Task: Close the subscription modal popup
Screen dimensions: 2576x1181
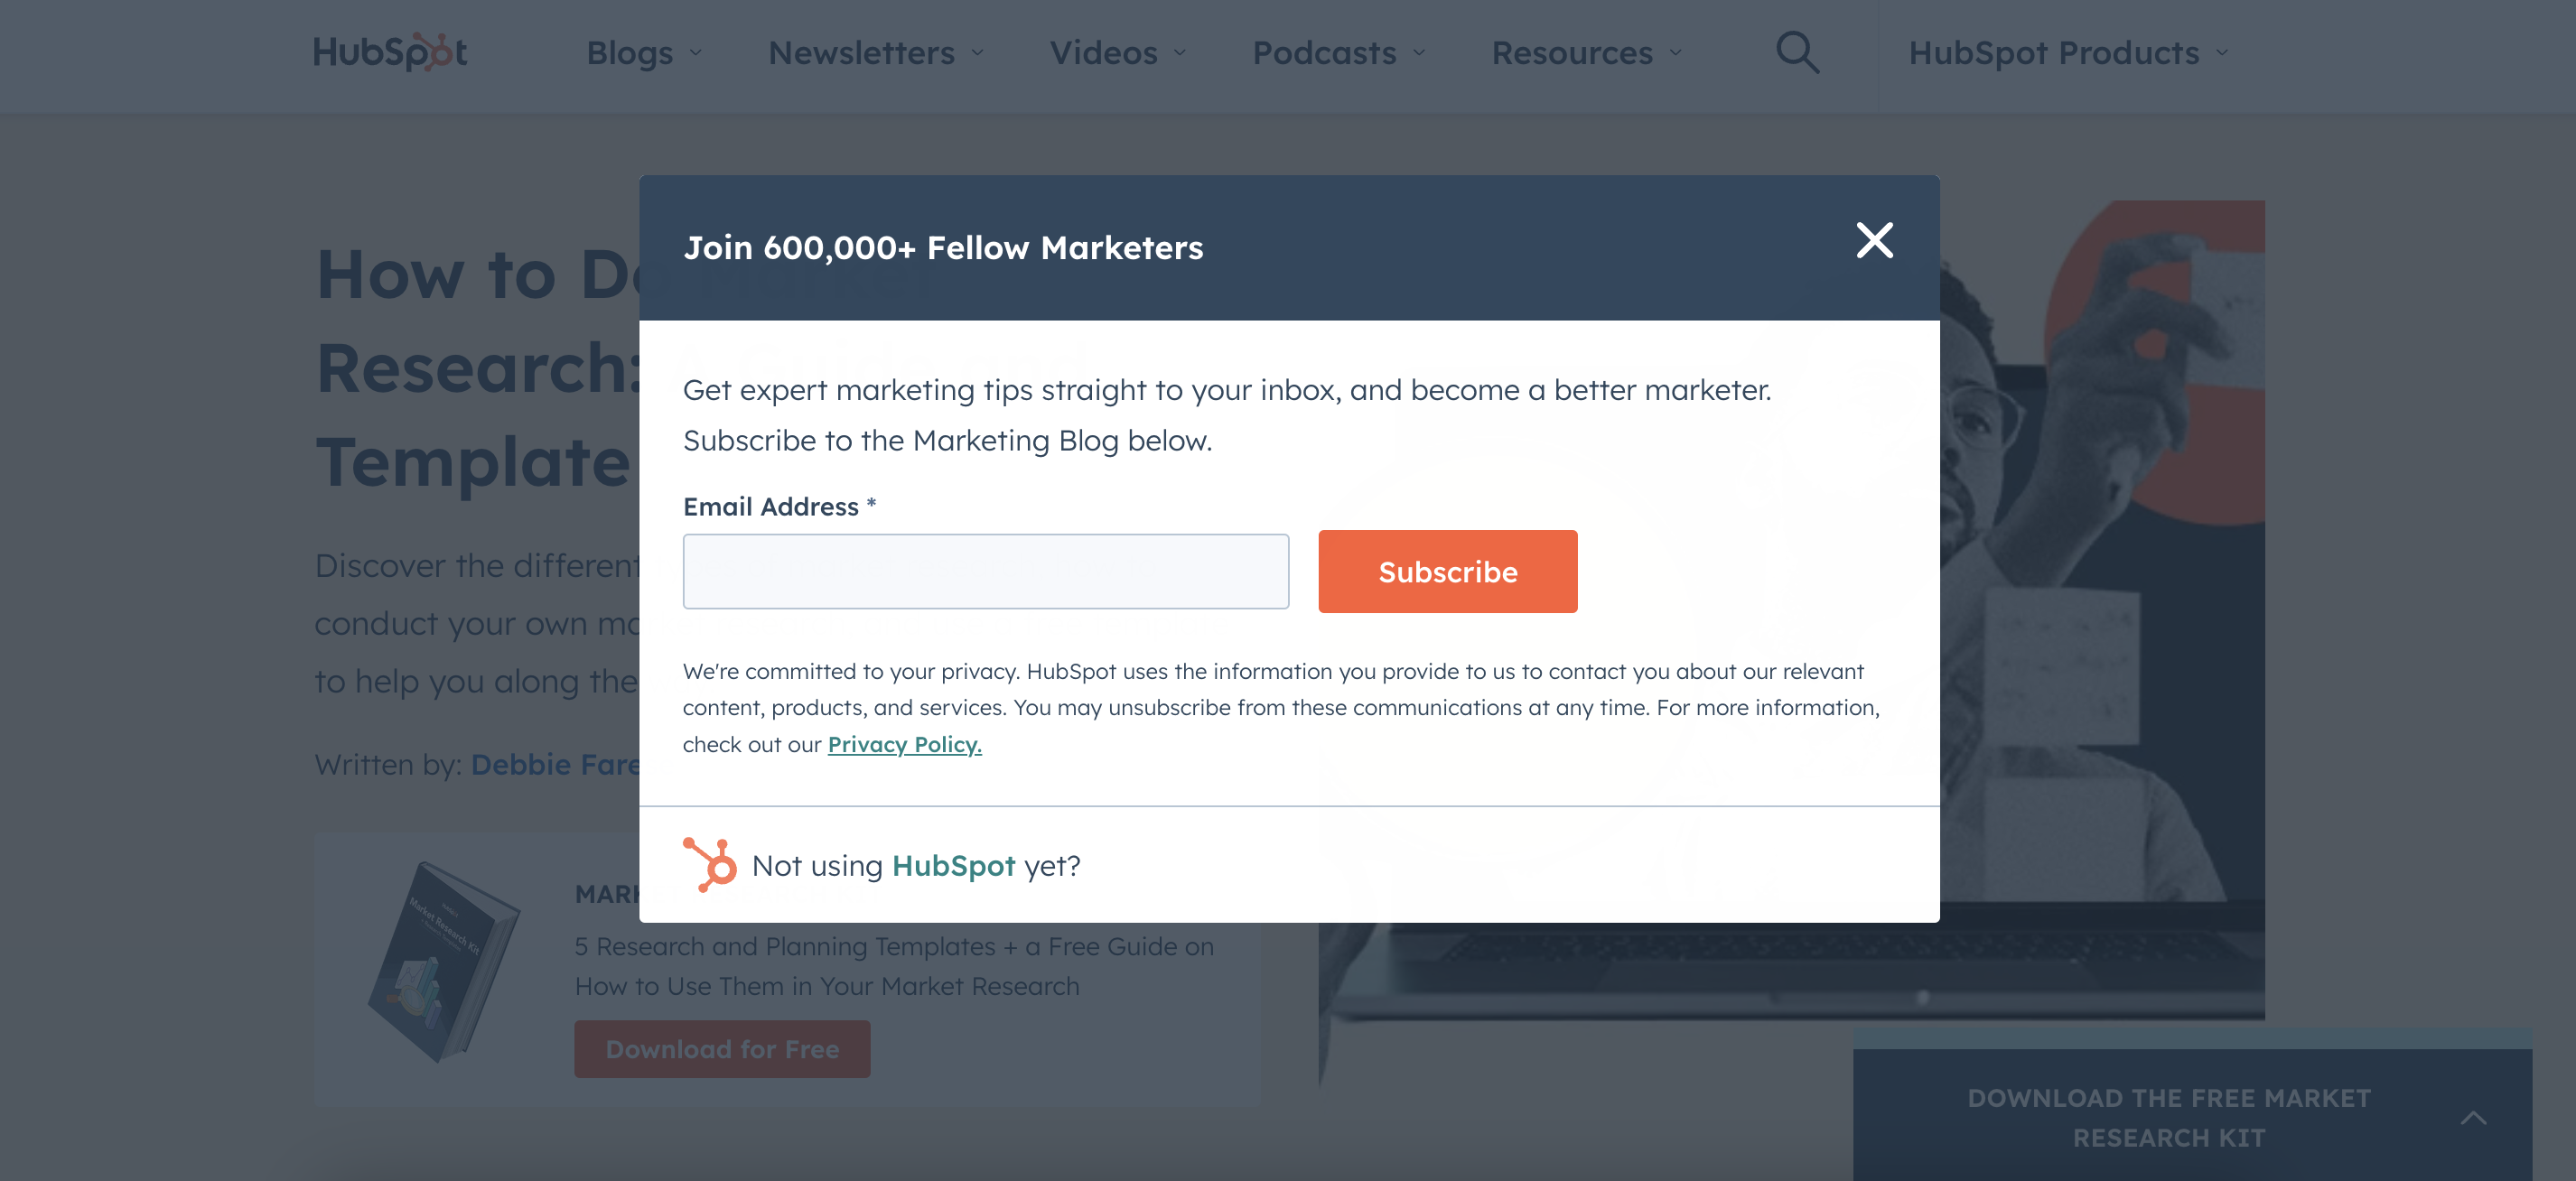Action: (1873, 238)
